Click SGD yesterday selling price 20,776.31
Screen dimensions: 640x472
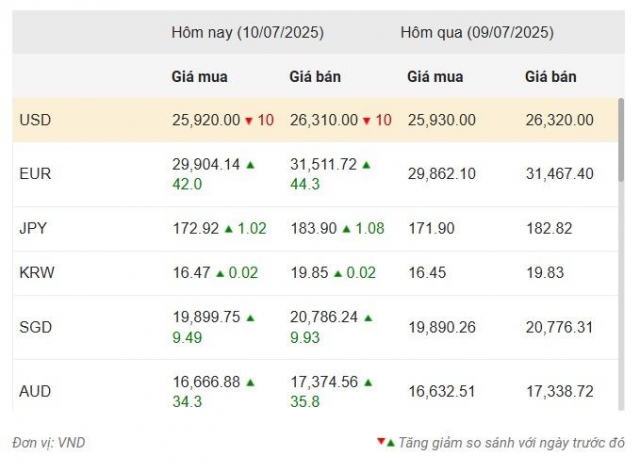point(559,327)
